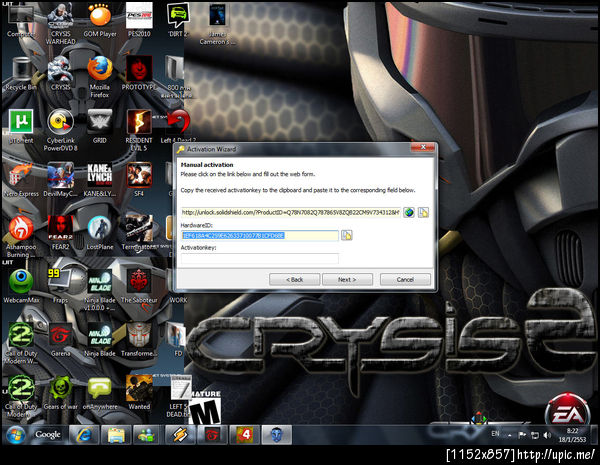Open the clock showing 8:22

click(572, 435)
